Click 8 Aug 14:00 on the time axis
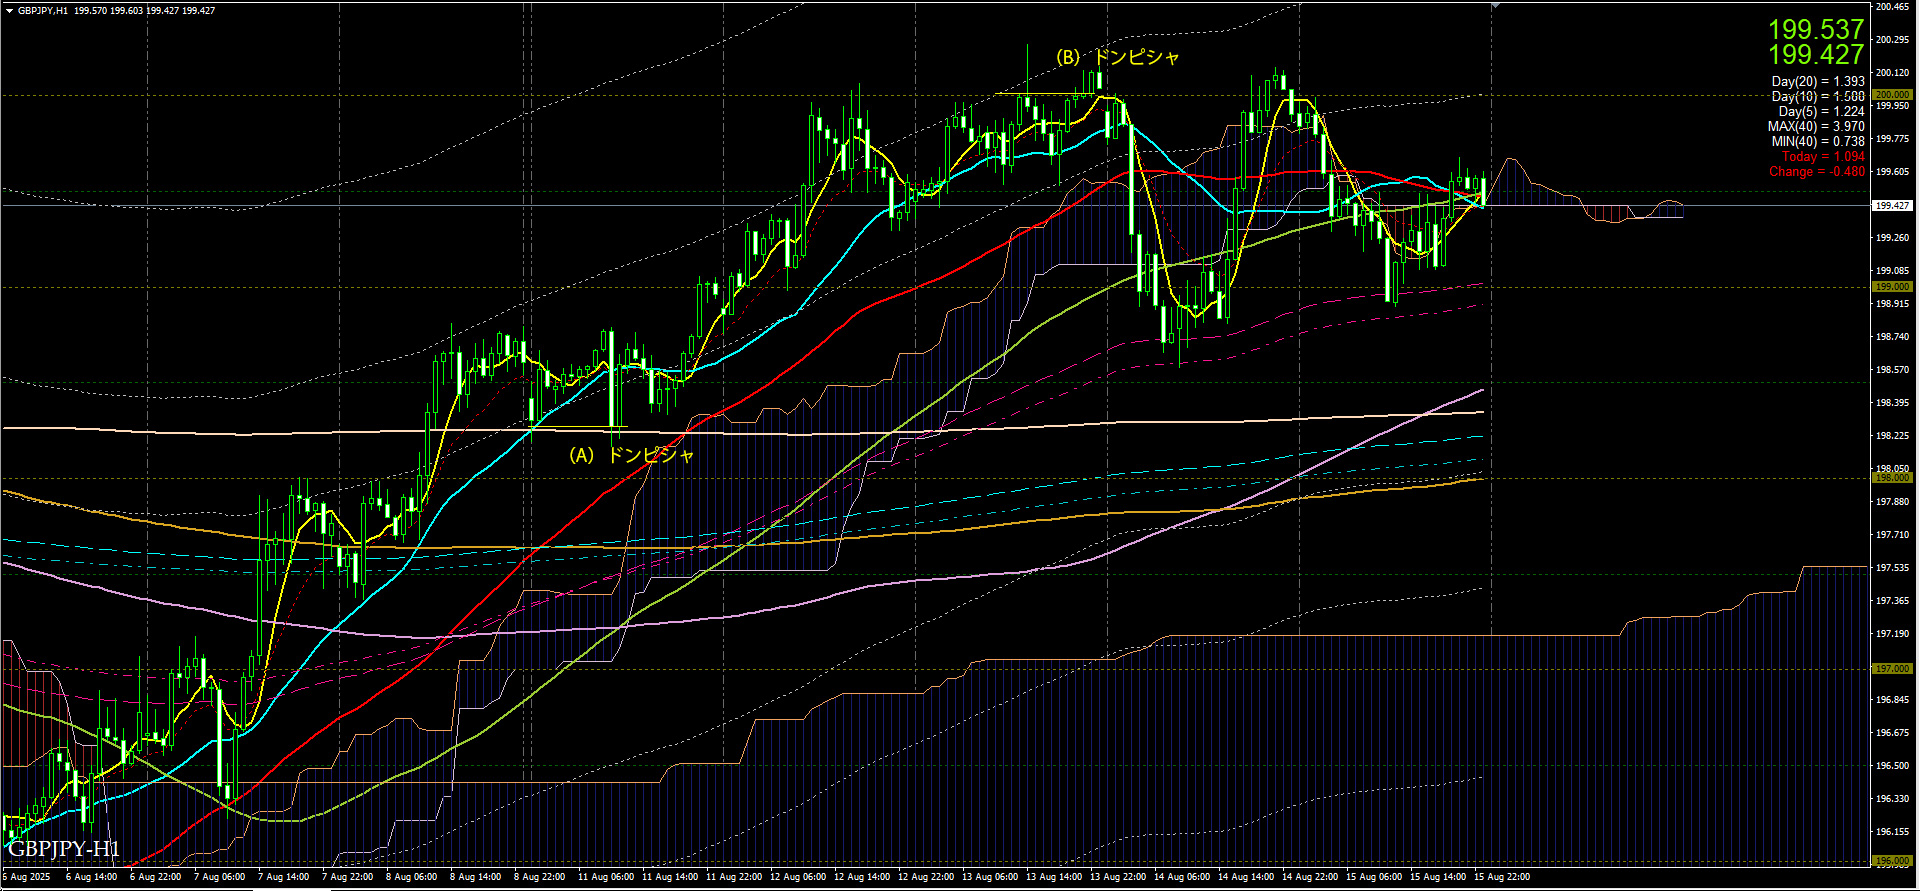1920x891 pixels. [x=476, y=877]
